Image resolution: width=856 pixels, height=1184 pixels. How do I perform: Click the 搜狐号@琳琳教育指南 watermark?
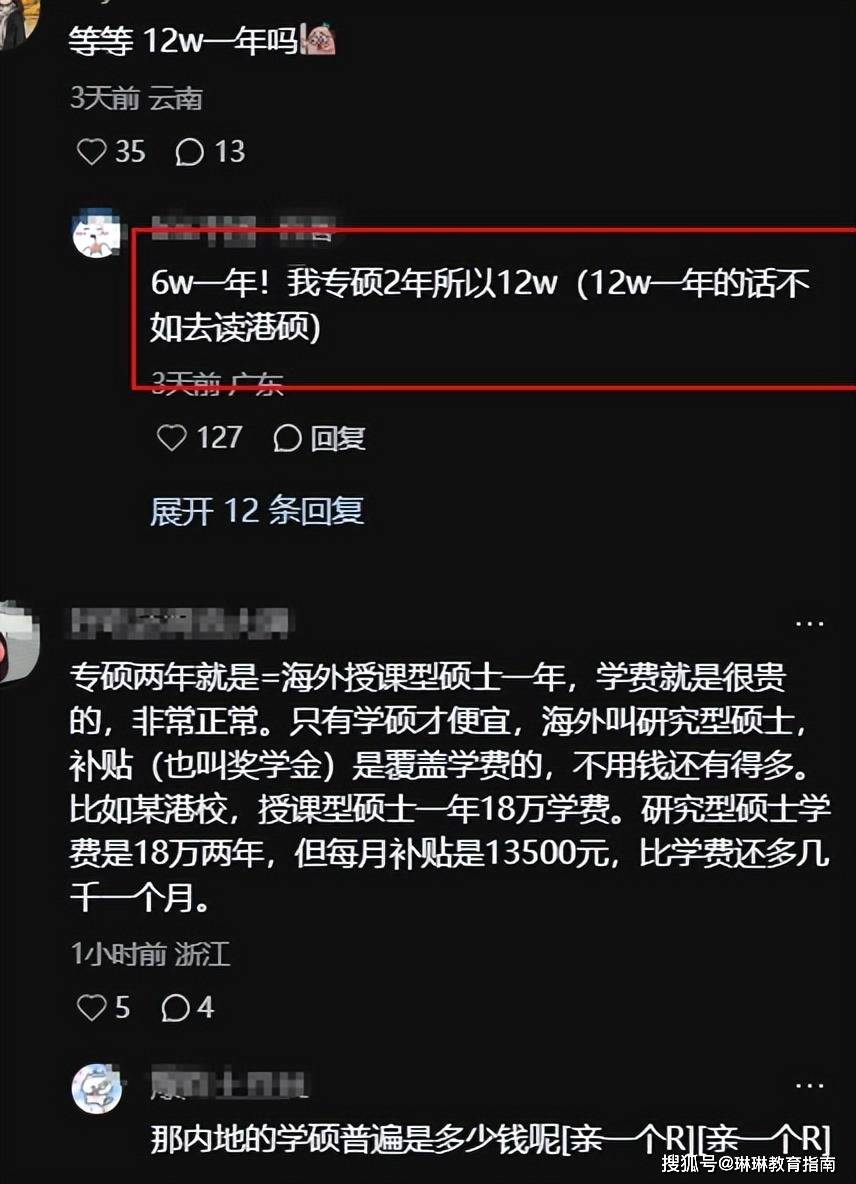pyautogui.click(x=749, y=1164)
